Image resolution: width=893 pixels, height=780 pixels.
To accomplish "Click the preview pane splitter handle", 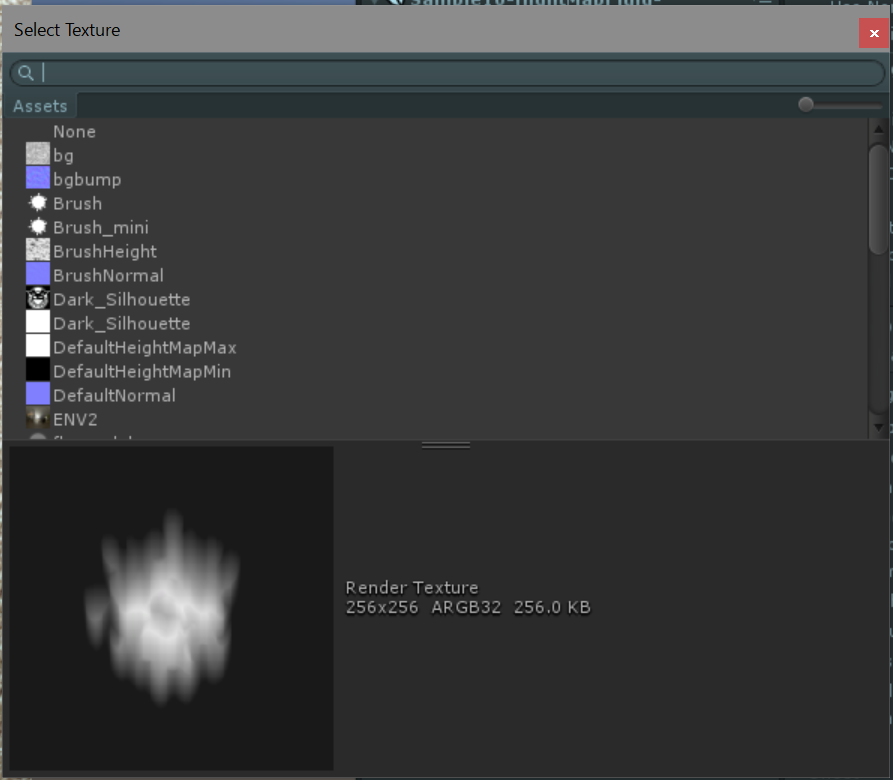I will tap(446, 445).
